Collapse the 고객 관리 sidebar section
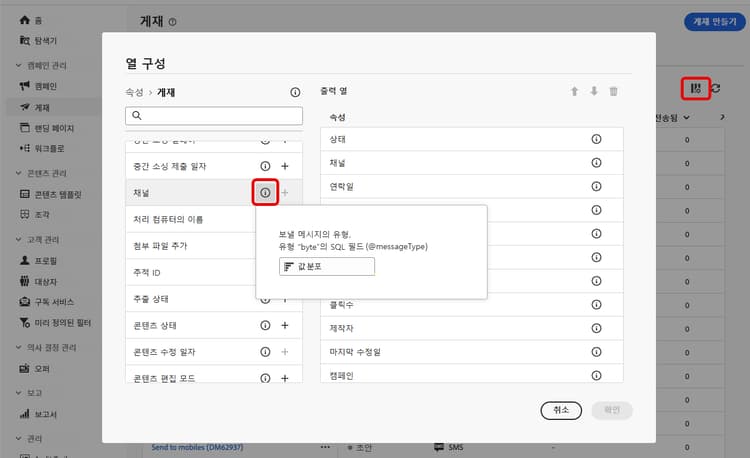The height and width of the screenshot is (458, 750). click(19, 240)
